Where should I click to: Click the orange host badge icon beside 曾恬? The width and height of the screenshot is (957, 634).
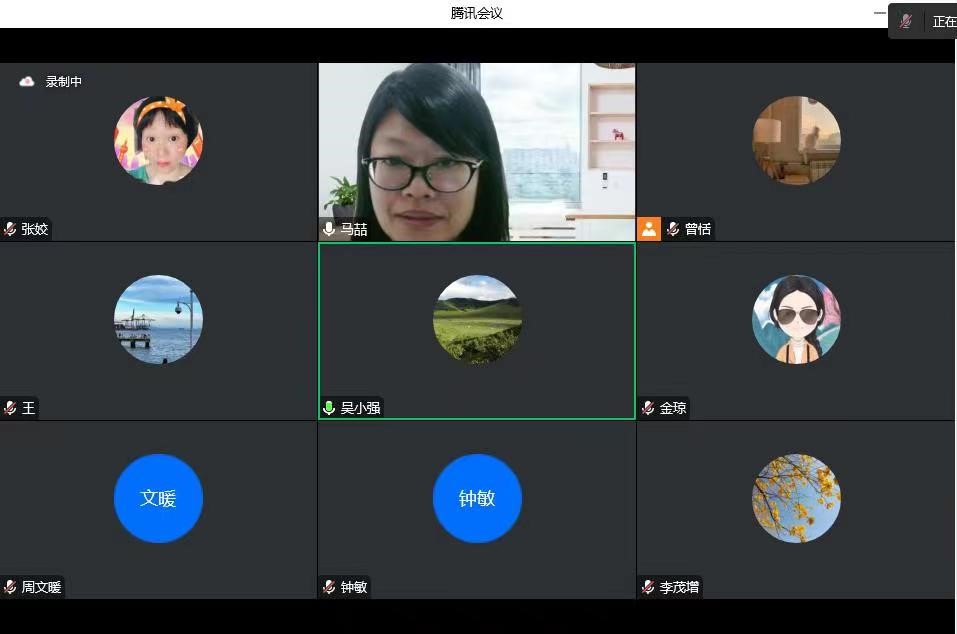point(649,229)
